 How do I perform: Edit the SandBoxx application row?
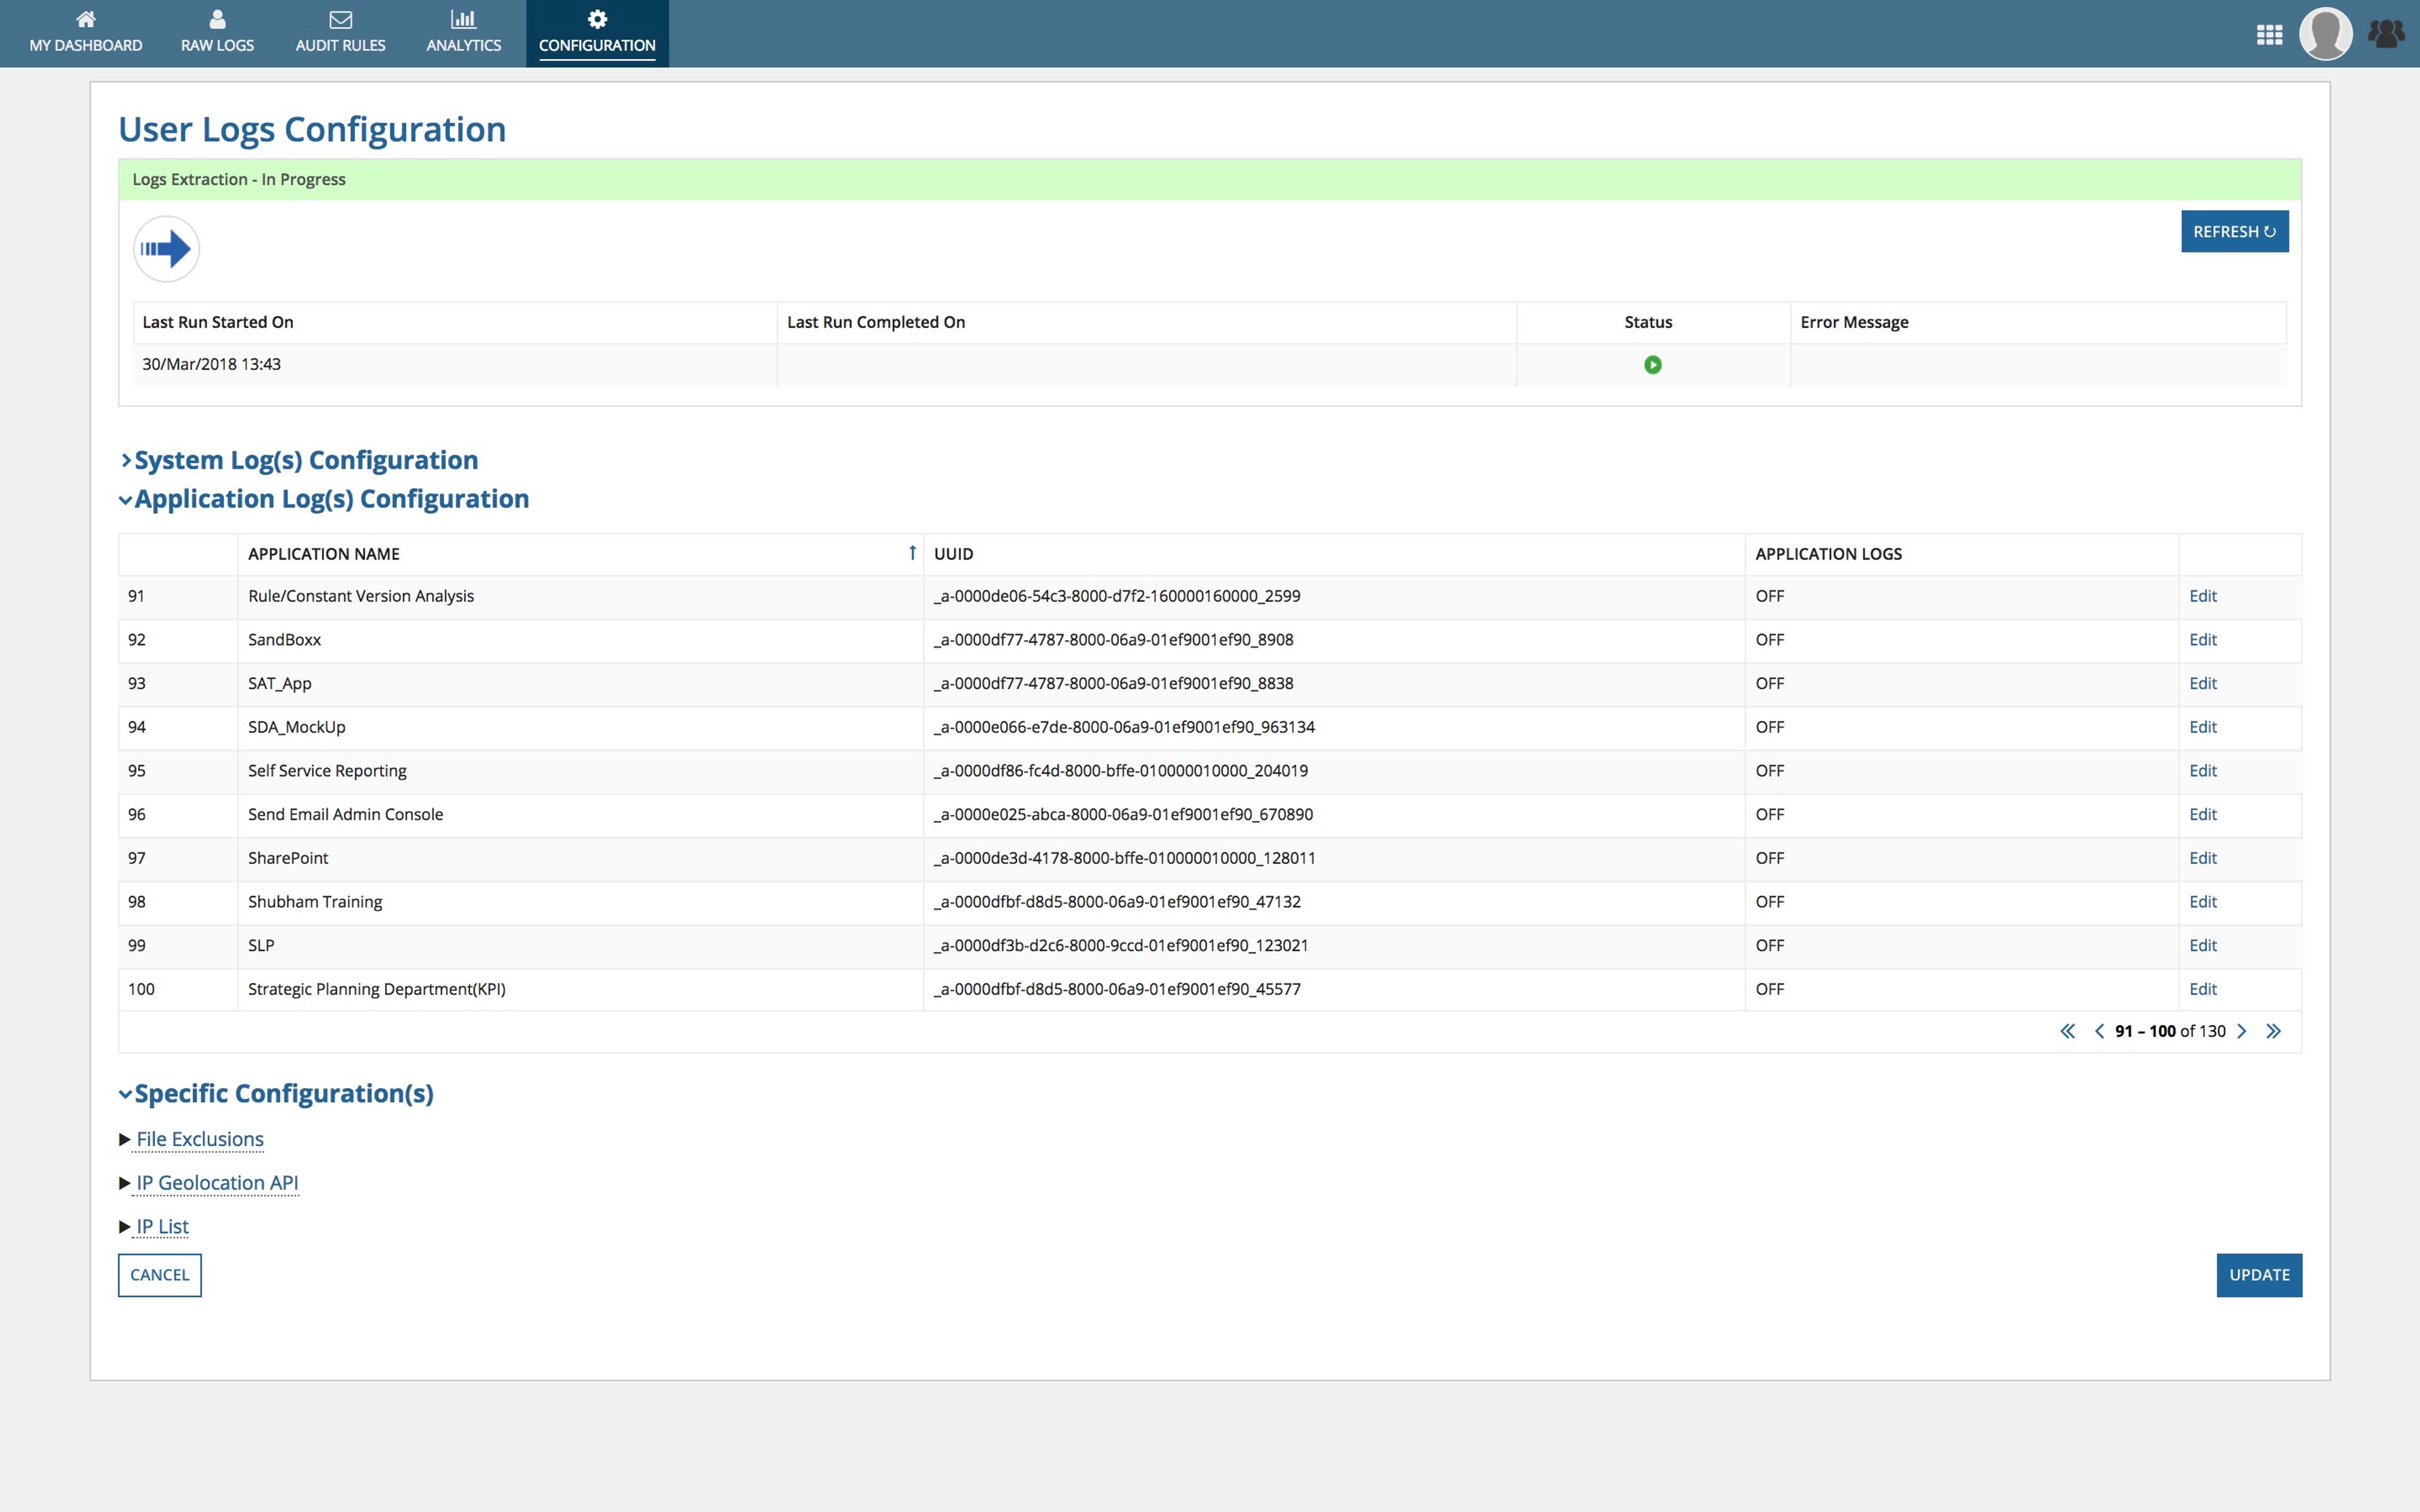pyautogui.click(x=2202, y=640)
